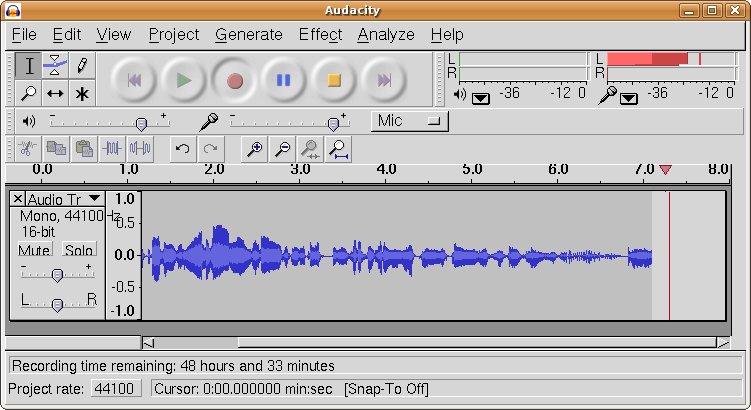Click the track gain slider handle
751x410 pixels.
coord(57,275)
